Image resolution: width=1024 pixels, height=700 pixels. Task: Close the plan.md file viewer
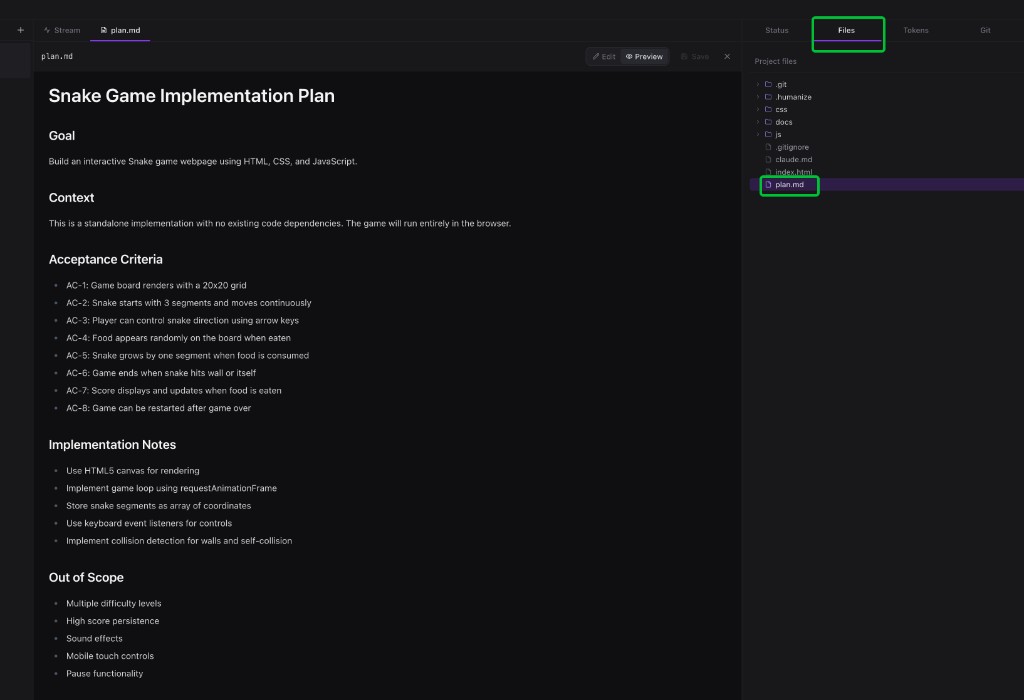727,57
